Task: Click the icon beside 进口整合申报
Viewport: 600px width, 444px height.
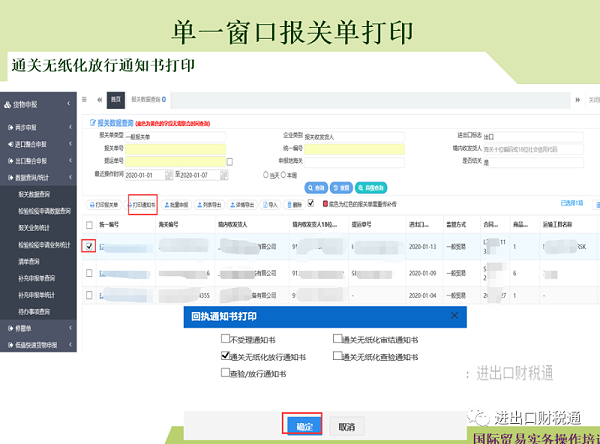Action: click(11, 144)
